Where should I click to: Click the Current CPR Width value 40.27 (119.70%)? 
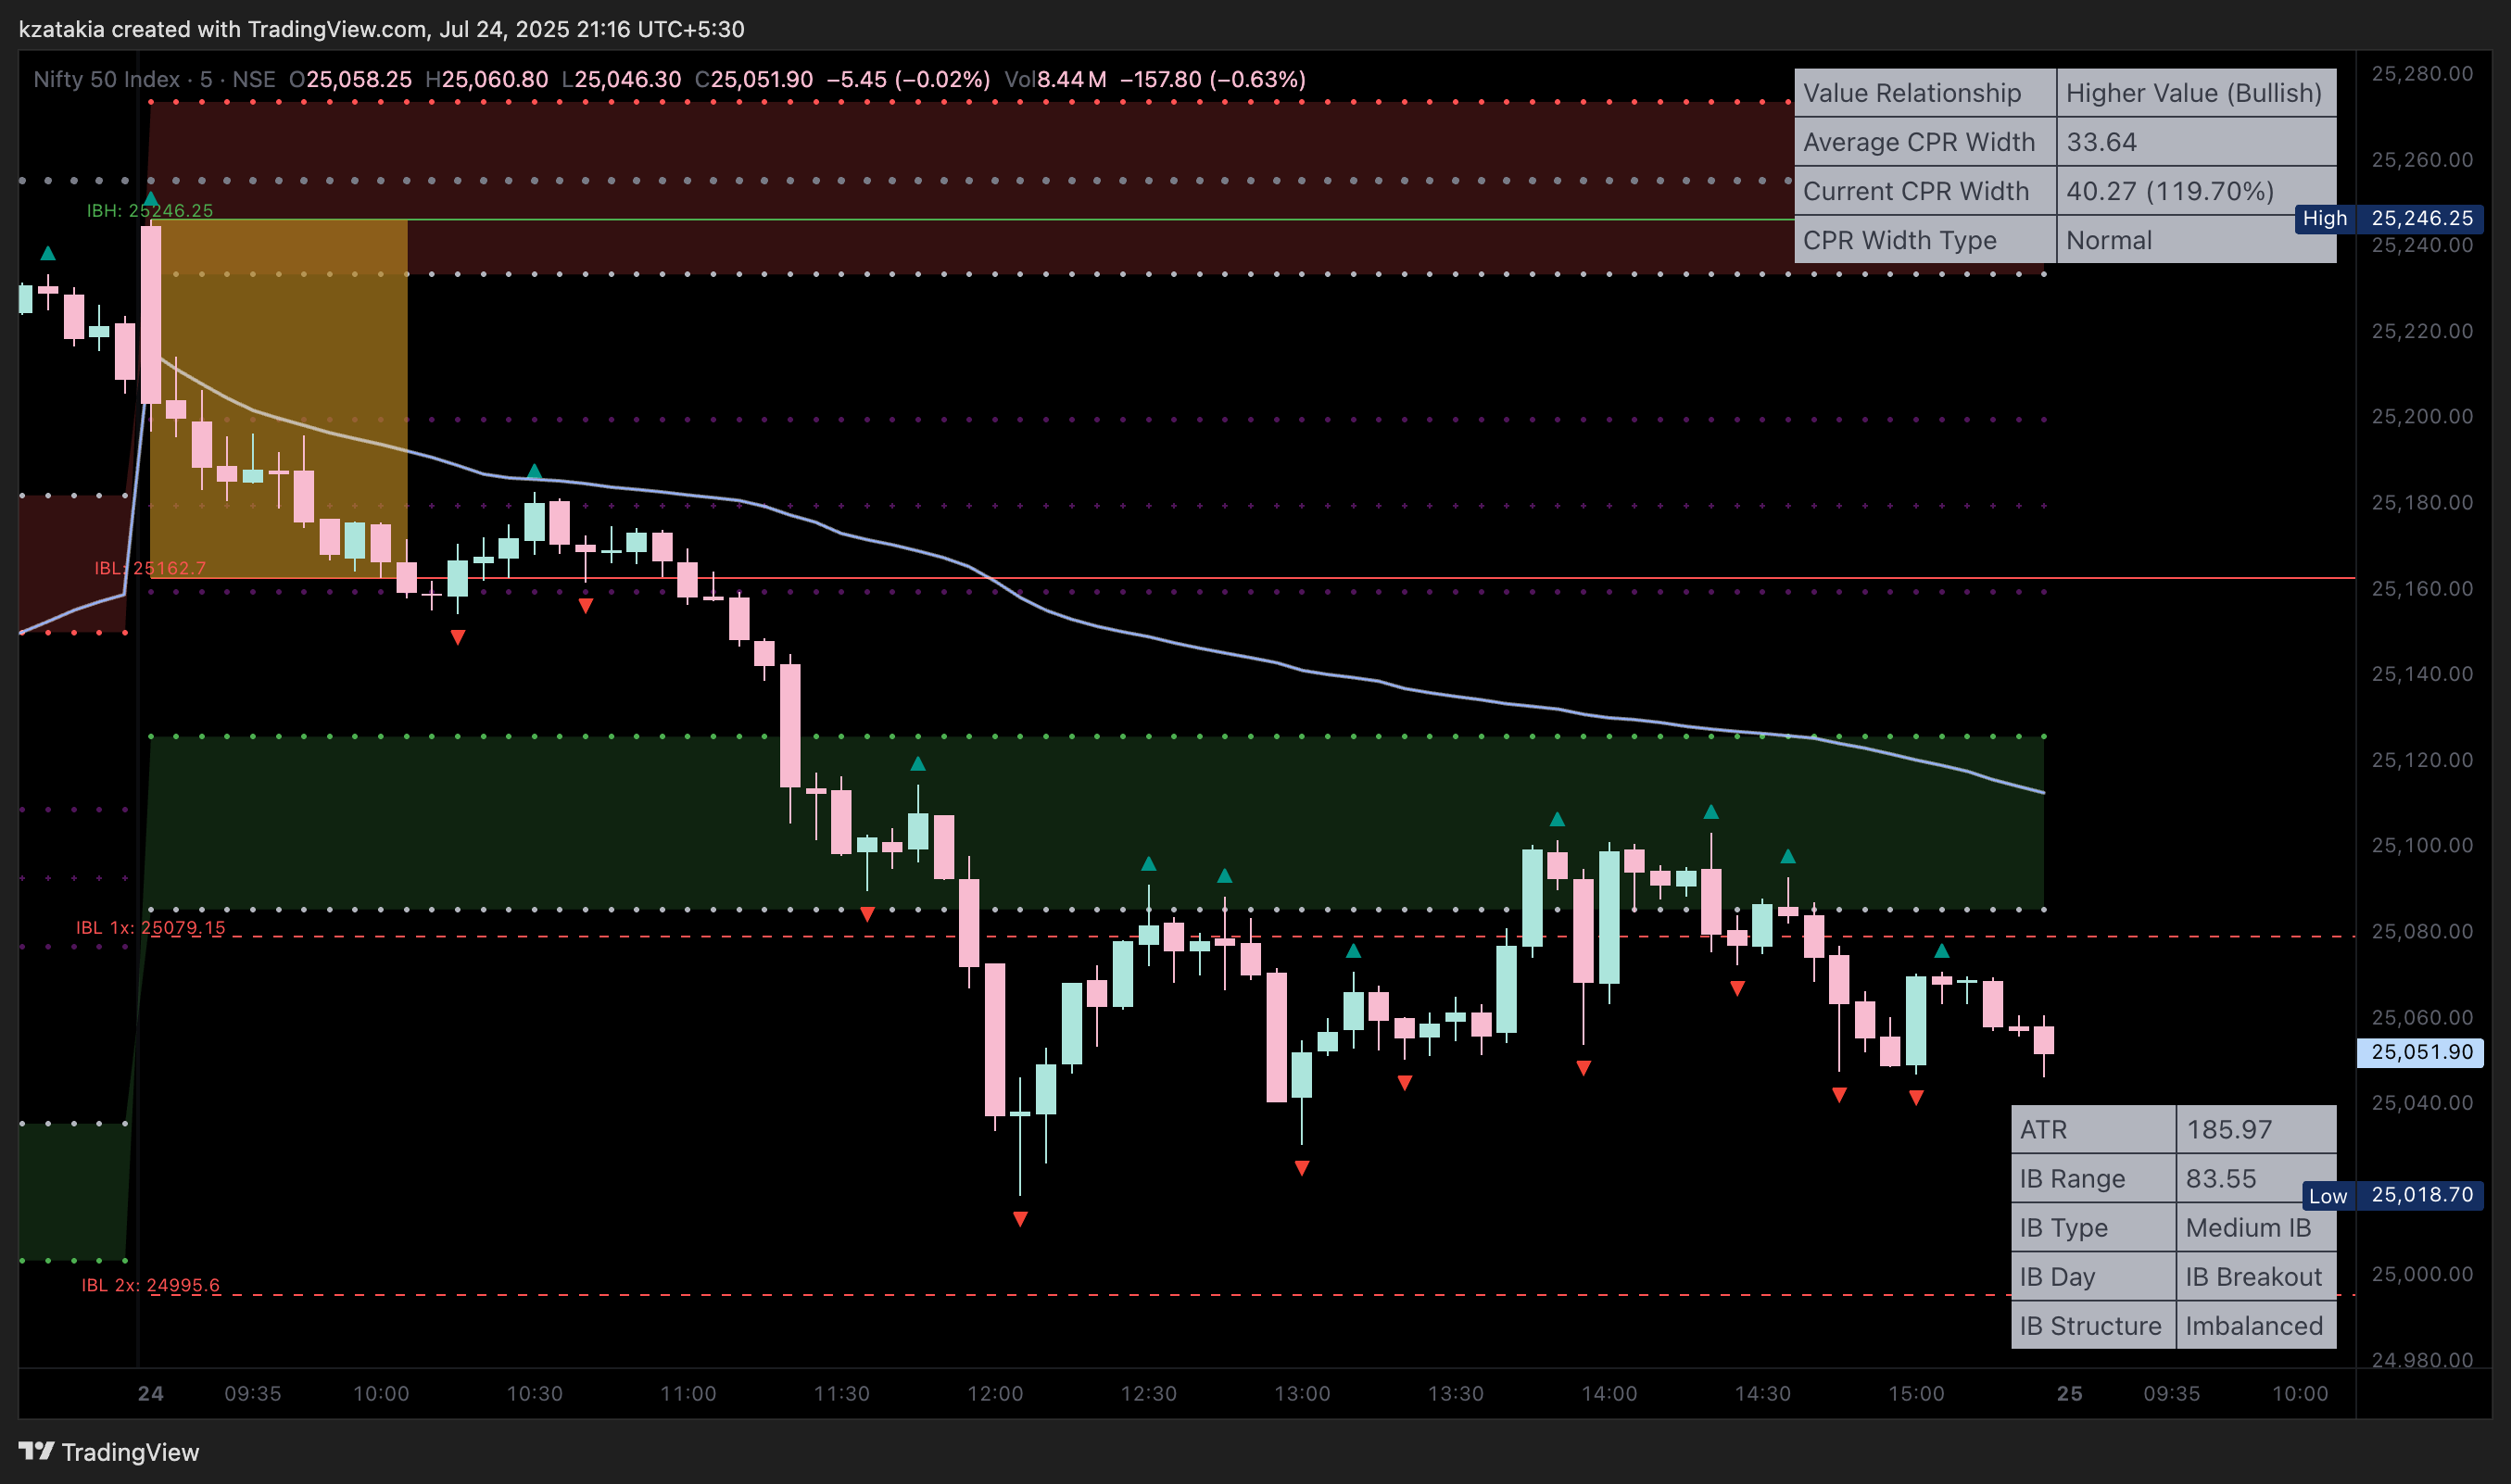tap(2195, 191)
